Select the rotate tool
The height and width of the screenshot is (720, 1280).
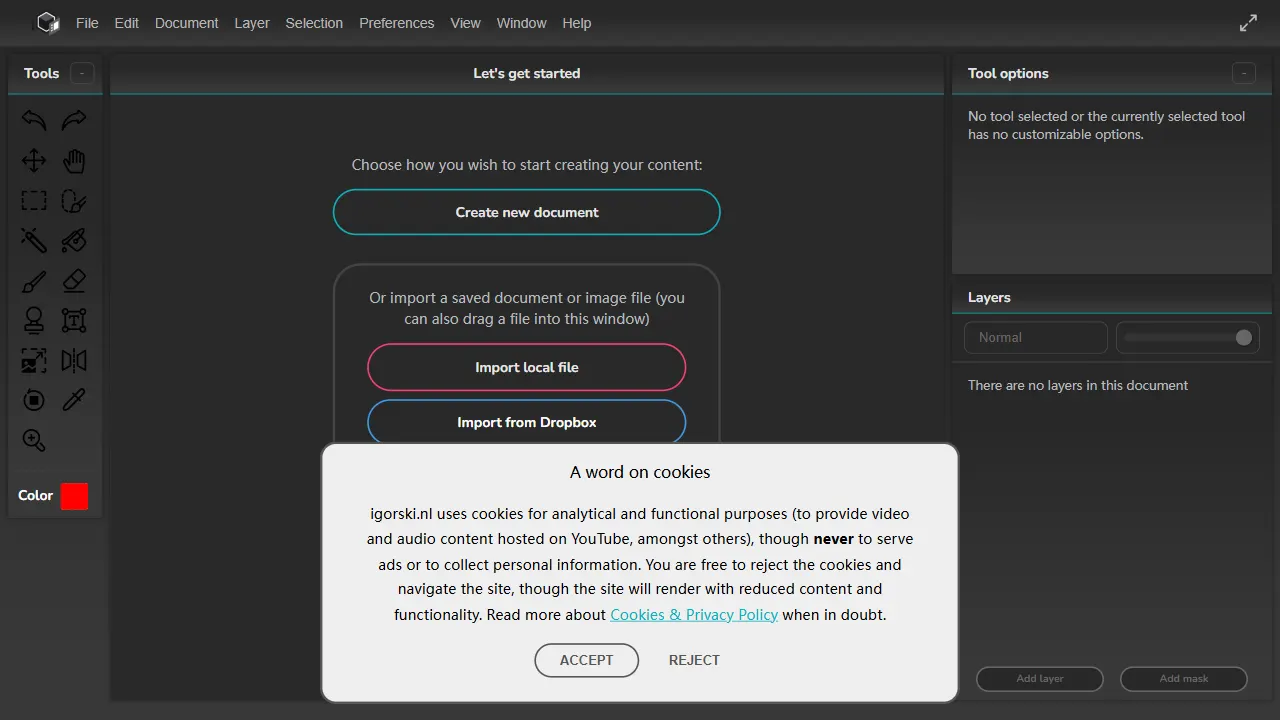pos(34,401)
